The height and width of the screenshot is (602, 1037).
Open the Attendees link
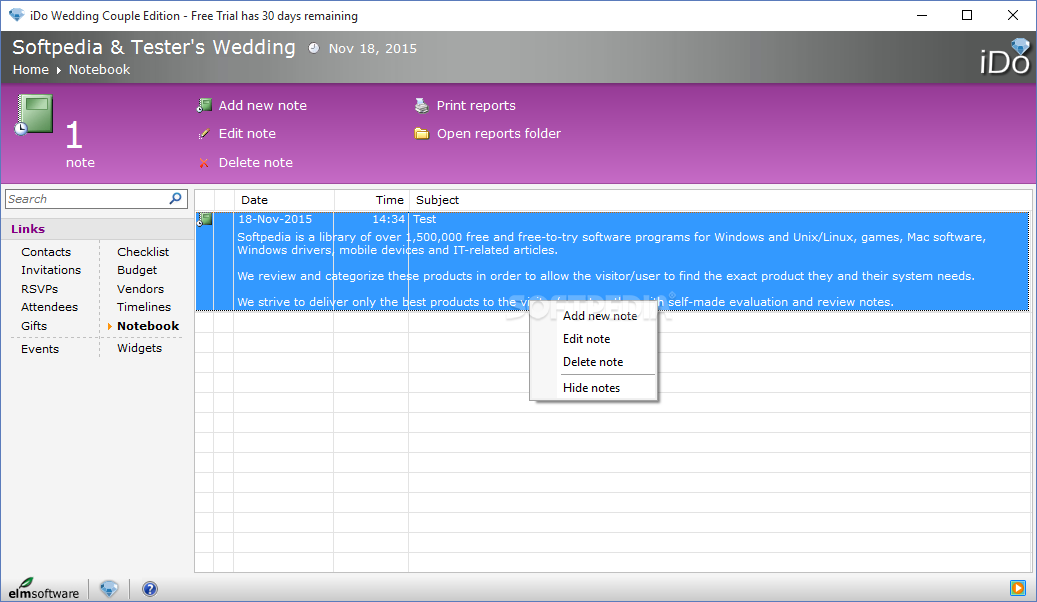click(x=50, y=307)
